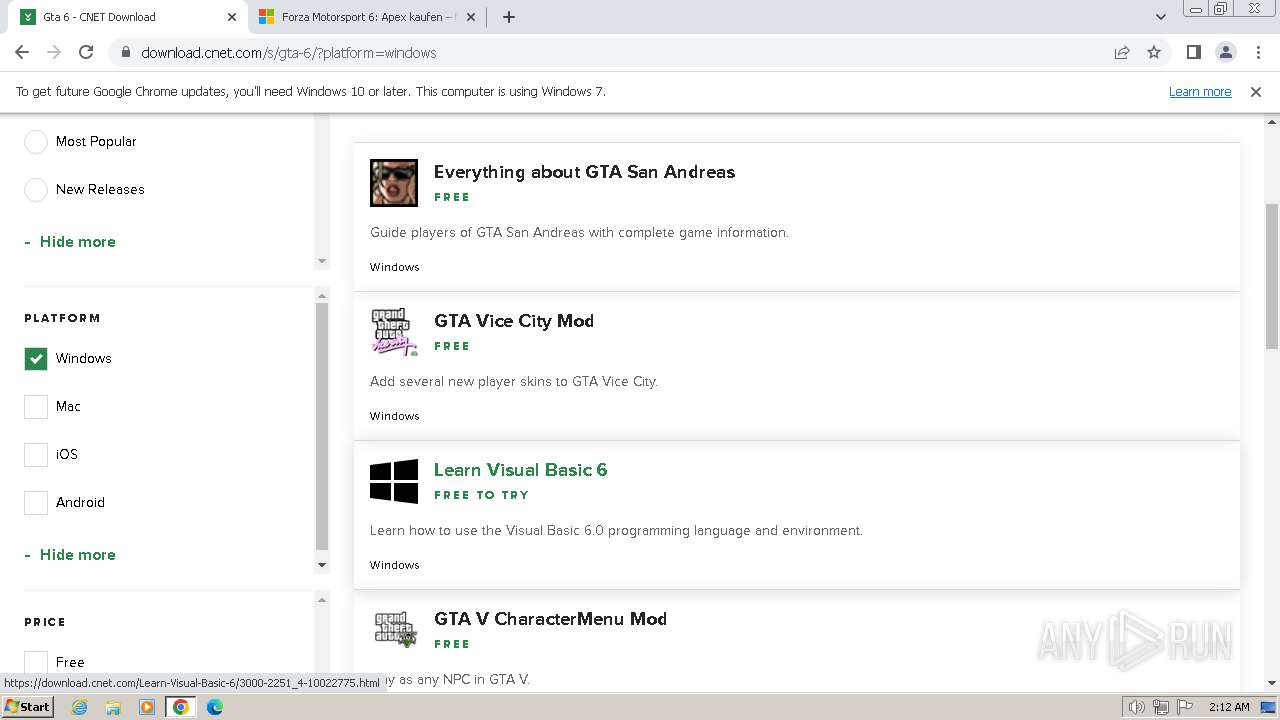The height and width of the screenshot is (720, 1280).
Task: Open the file explorer folder icon in taskbar
Action: (x=113, y=707)
